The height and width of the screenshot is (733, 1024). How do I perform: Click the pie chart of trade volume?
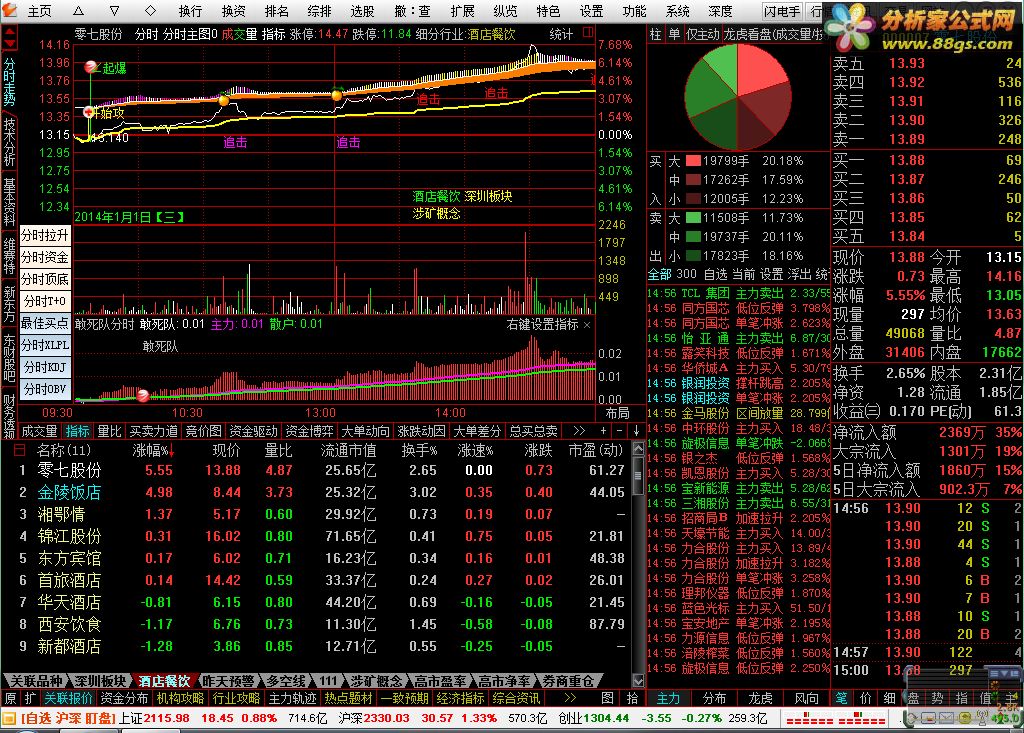pyautogui.click(x=737, y=97)
